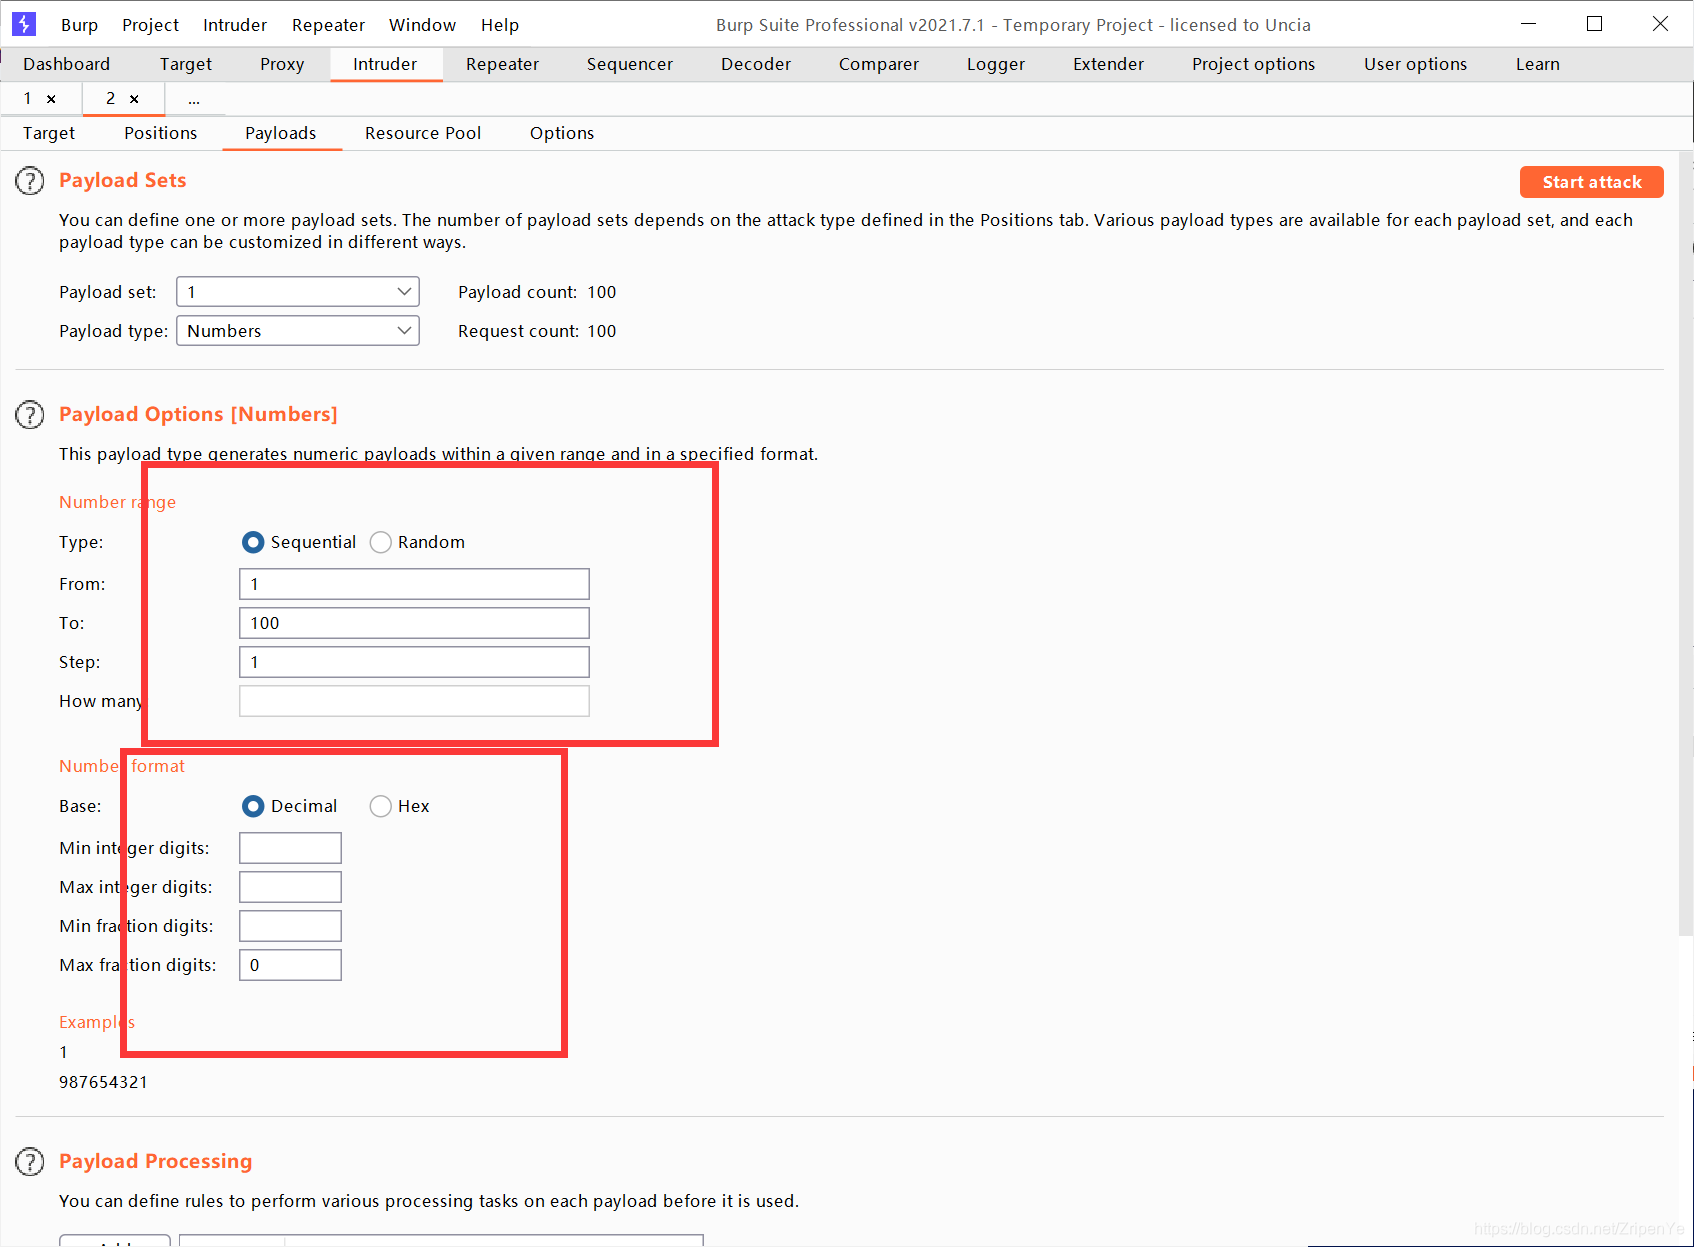1694x1247 pixels.
Task: Open the Intruder Positions sub-tab
Action: click(x=161, y=133)
